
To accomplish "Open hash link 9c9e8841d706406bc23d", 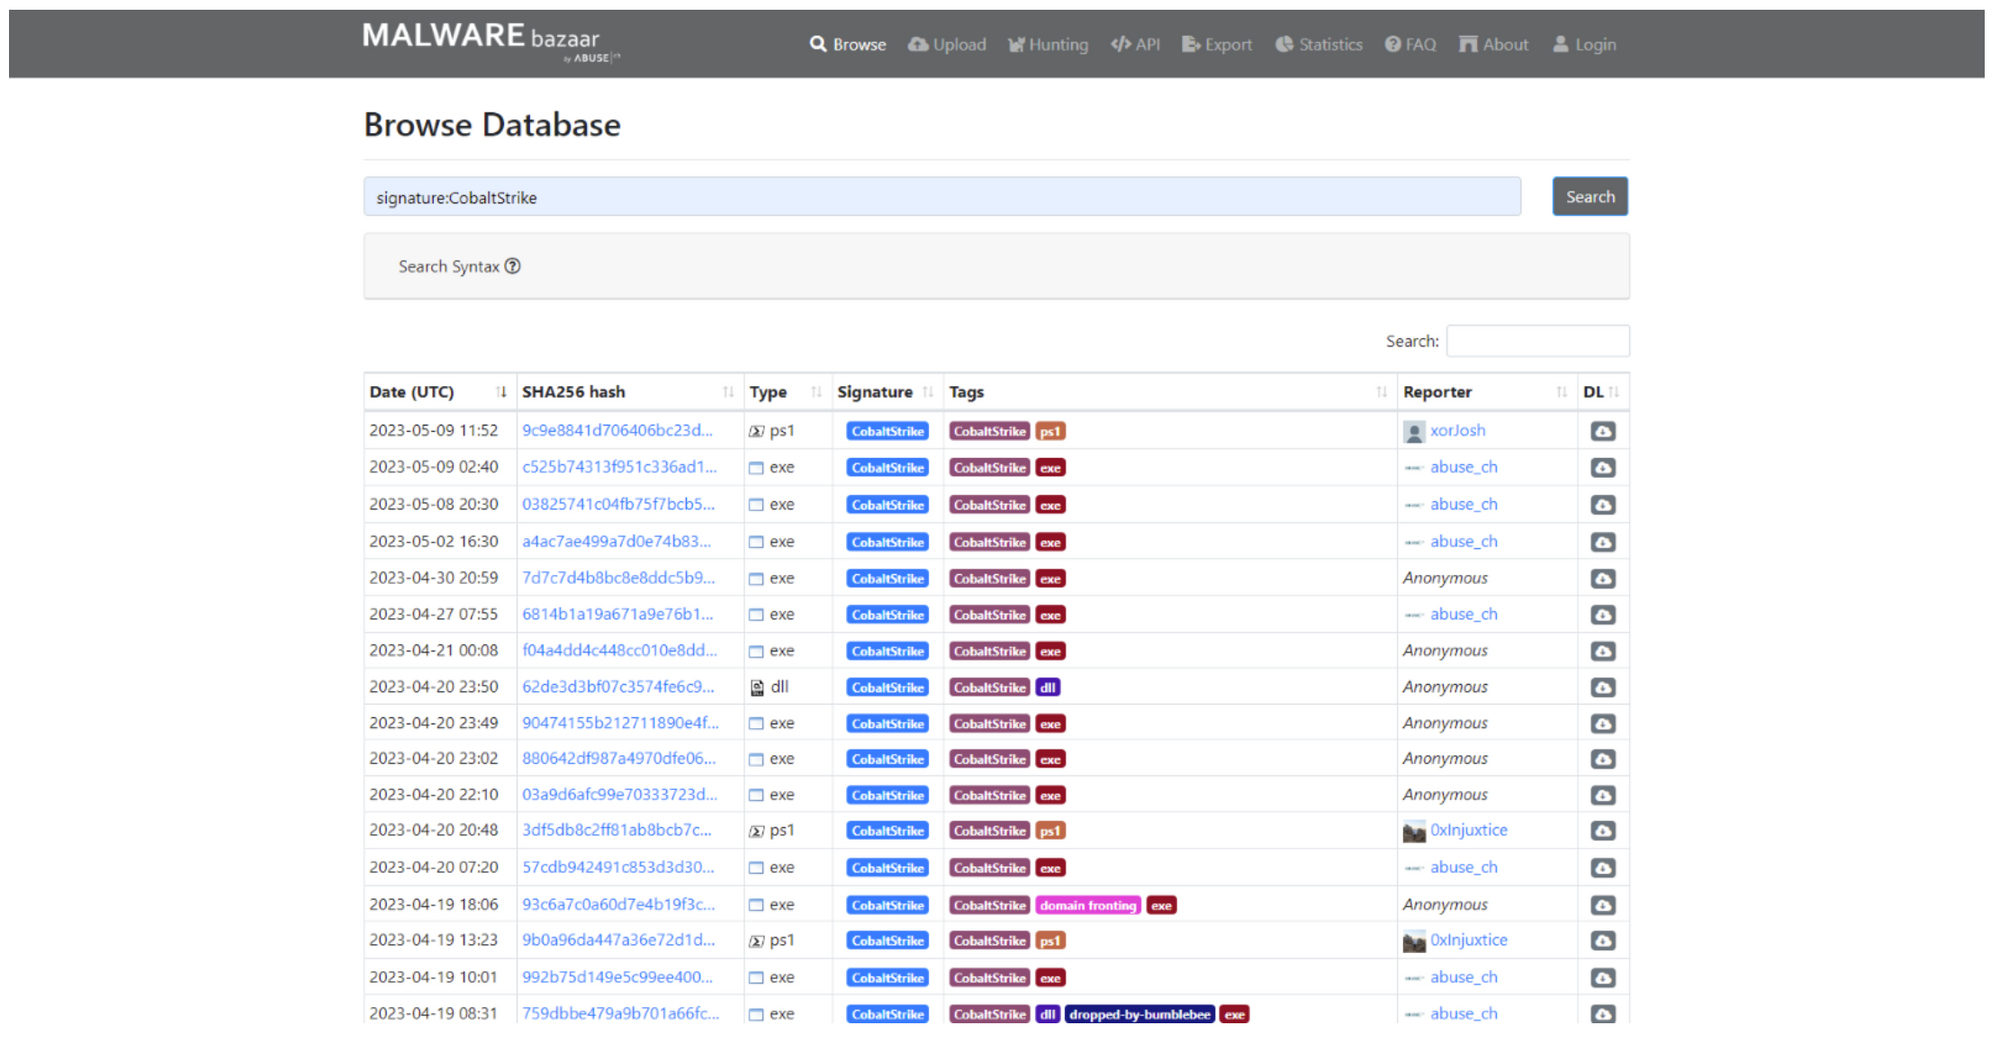I will (617, 430).
